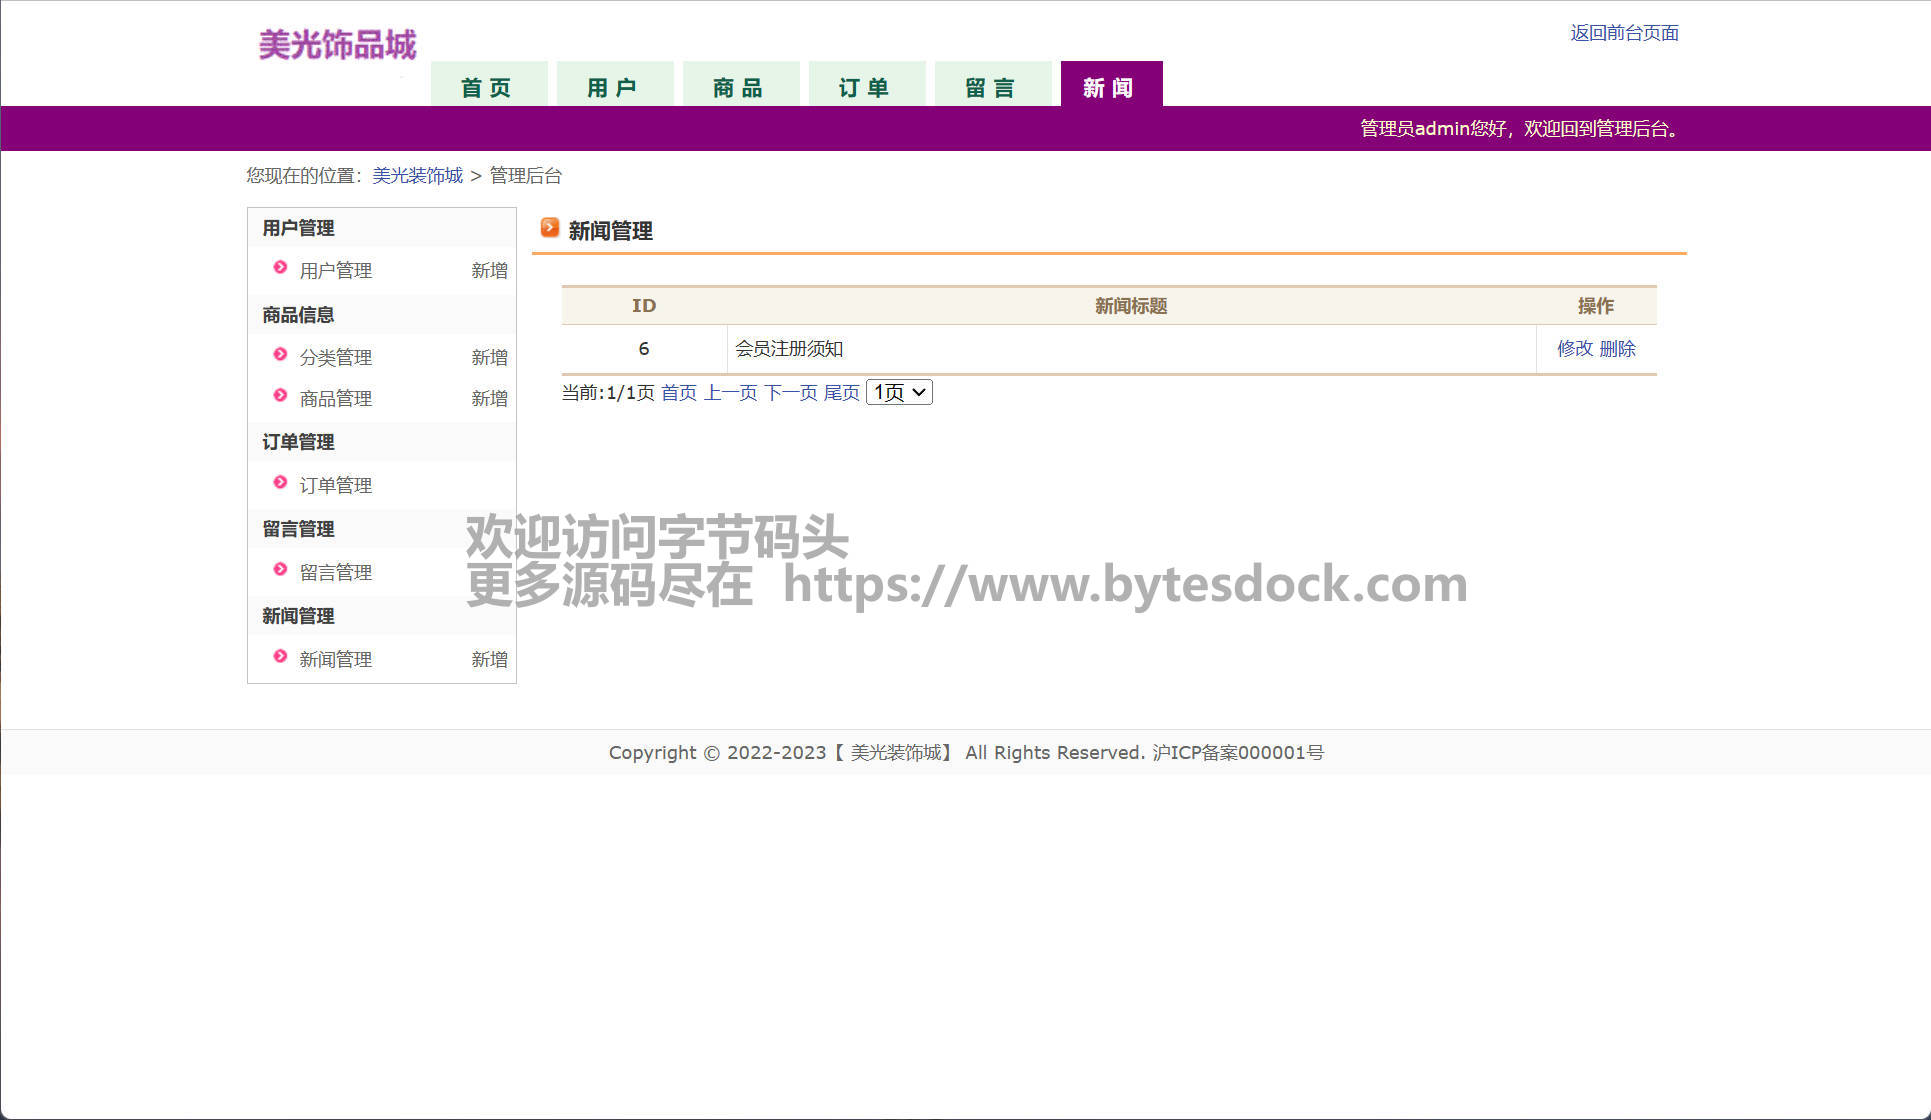Open the 订单 navigation tab
This screenshot has height=1120, width=1931.
tap(865, 87)
